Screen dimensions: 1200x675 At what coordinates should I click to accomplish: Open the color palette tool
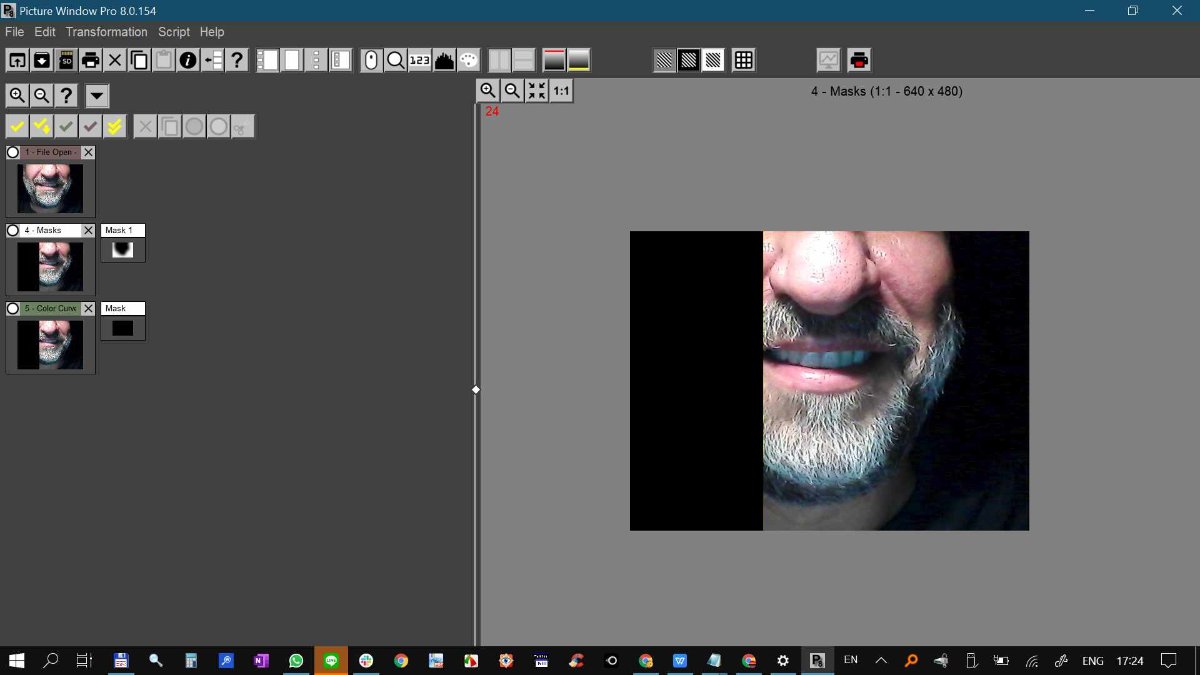(468, 60)
